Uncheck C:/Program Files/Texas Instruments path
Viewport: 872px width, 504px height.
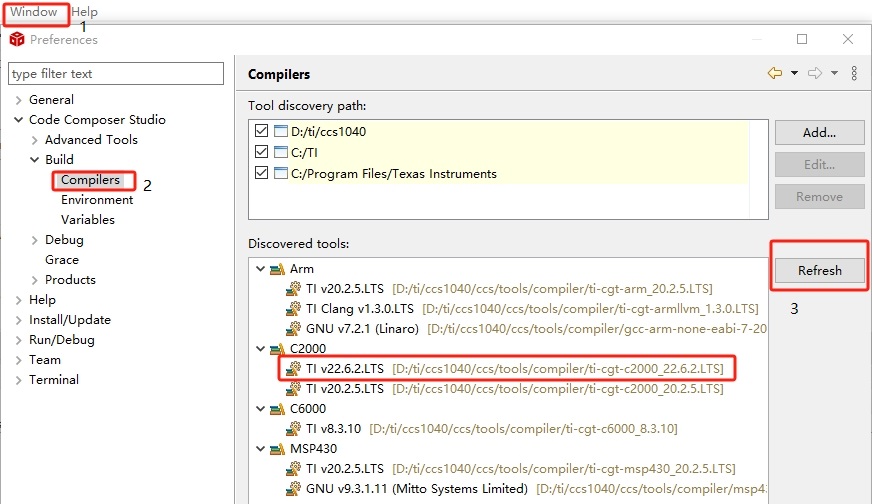tap(261, 172)
